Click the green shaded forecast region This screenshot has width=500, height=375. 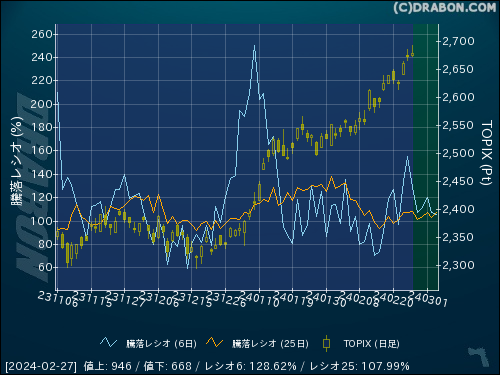point(426,157)
